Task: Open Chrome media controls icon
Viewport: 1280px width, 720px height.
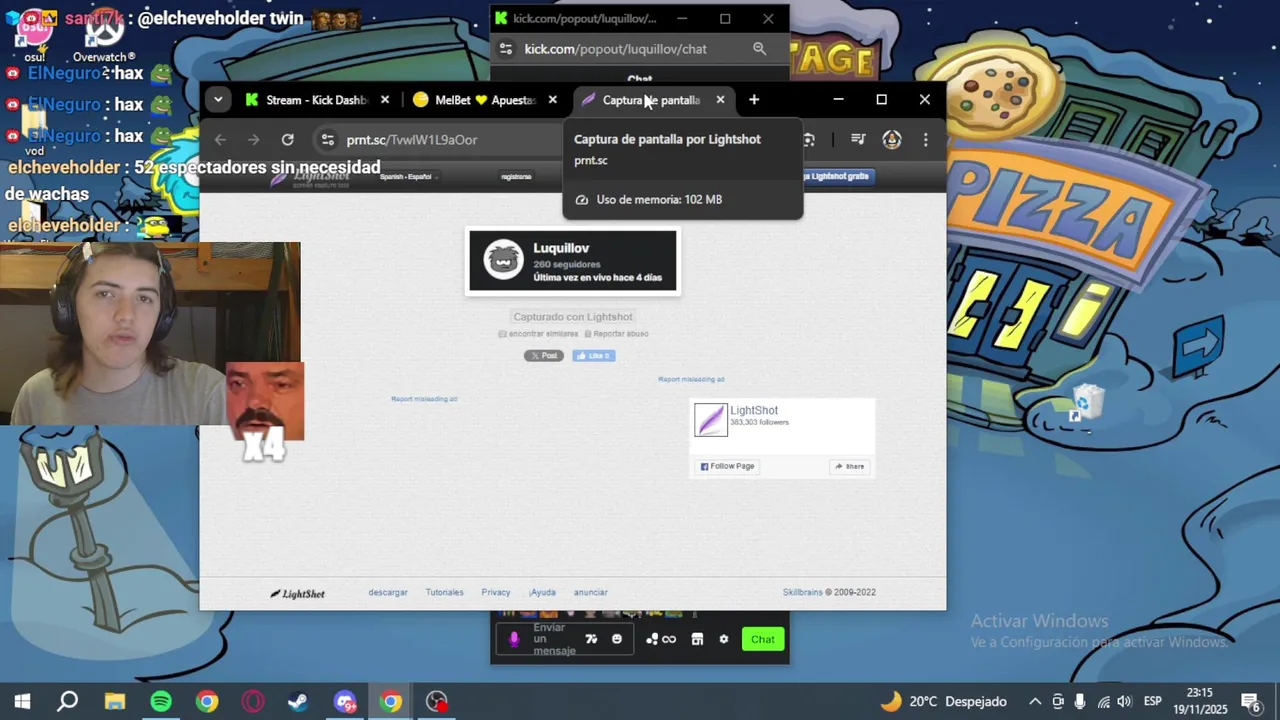Action: coord(858,140)
